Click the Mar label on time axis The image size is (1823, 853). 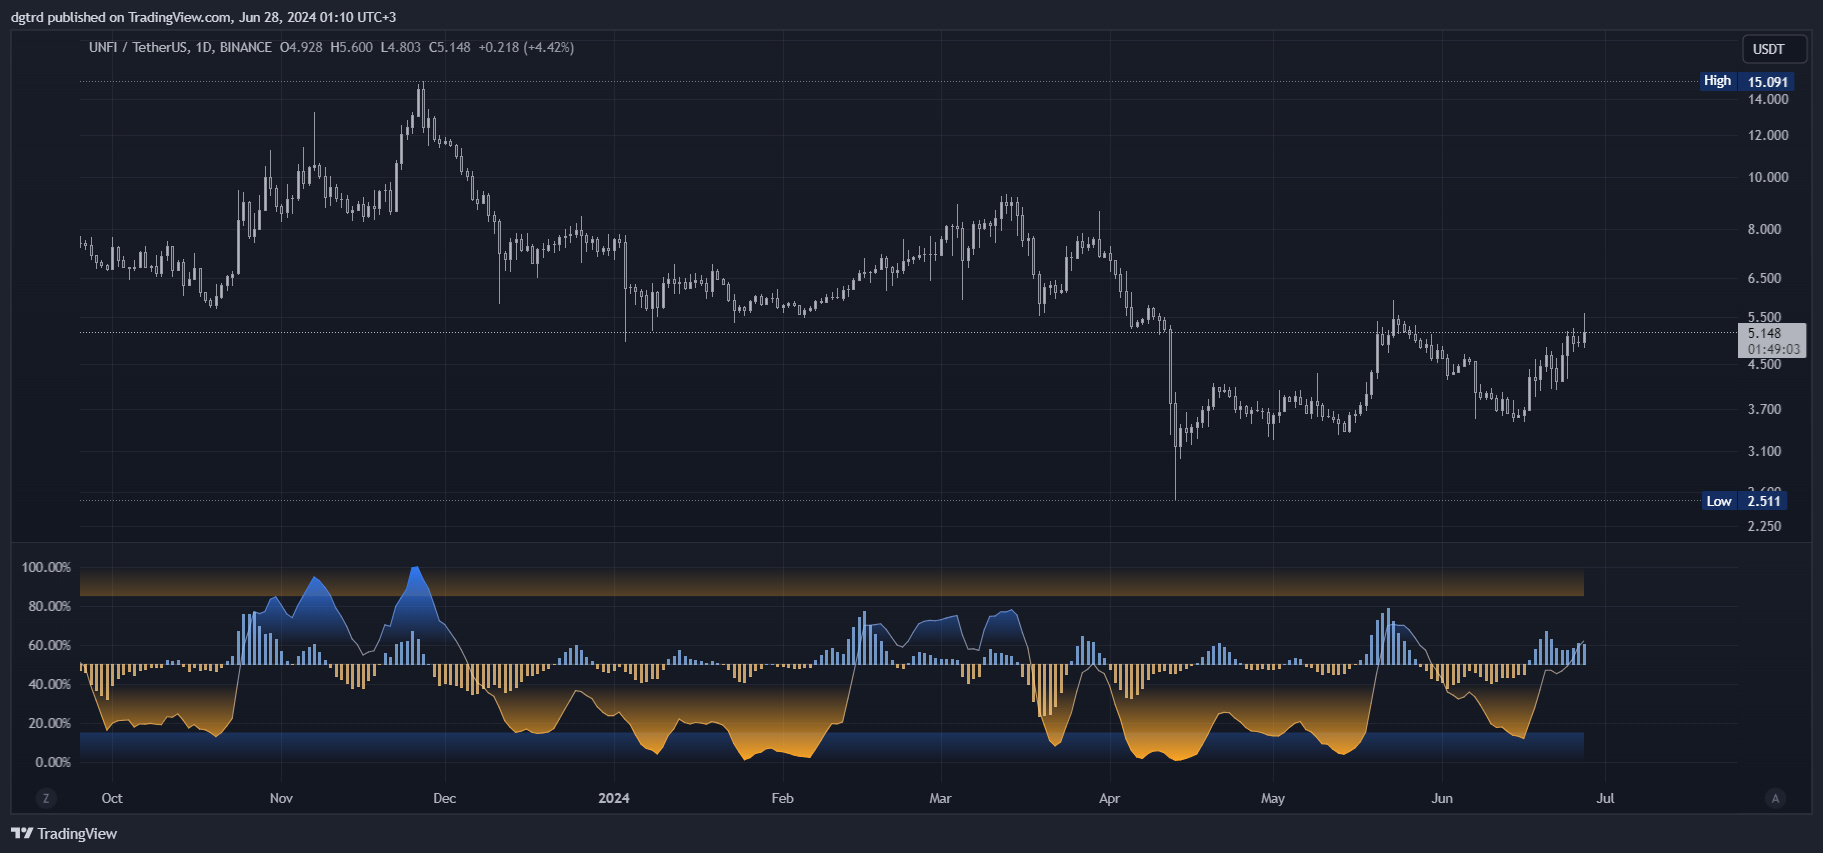pos(940,798)
